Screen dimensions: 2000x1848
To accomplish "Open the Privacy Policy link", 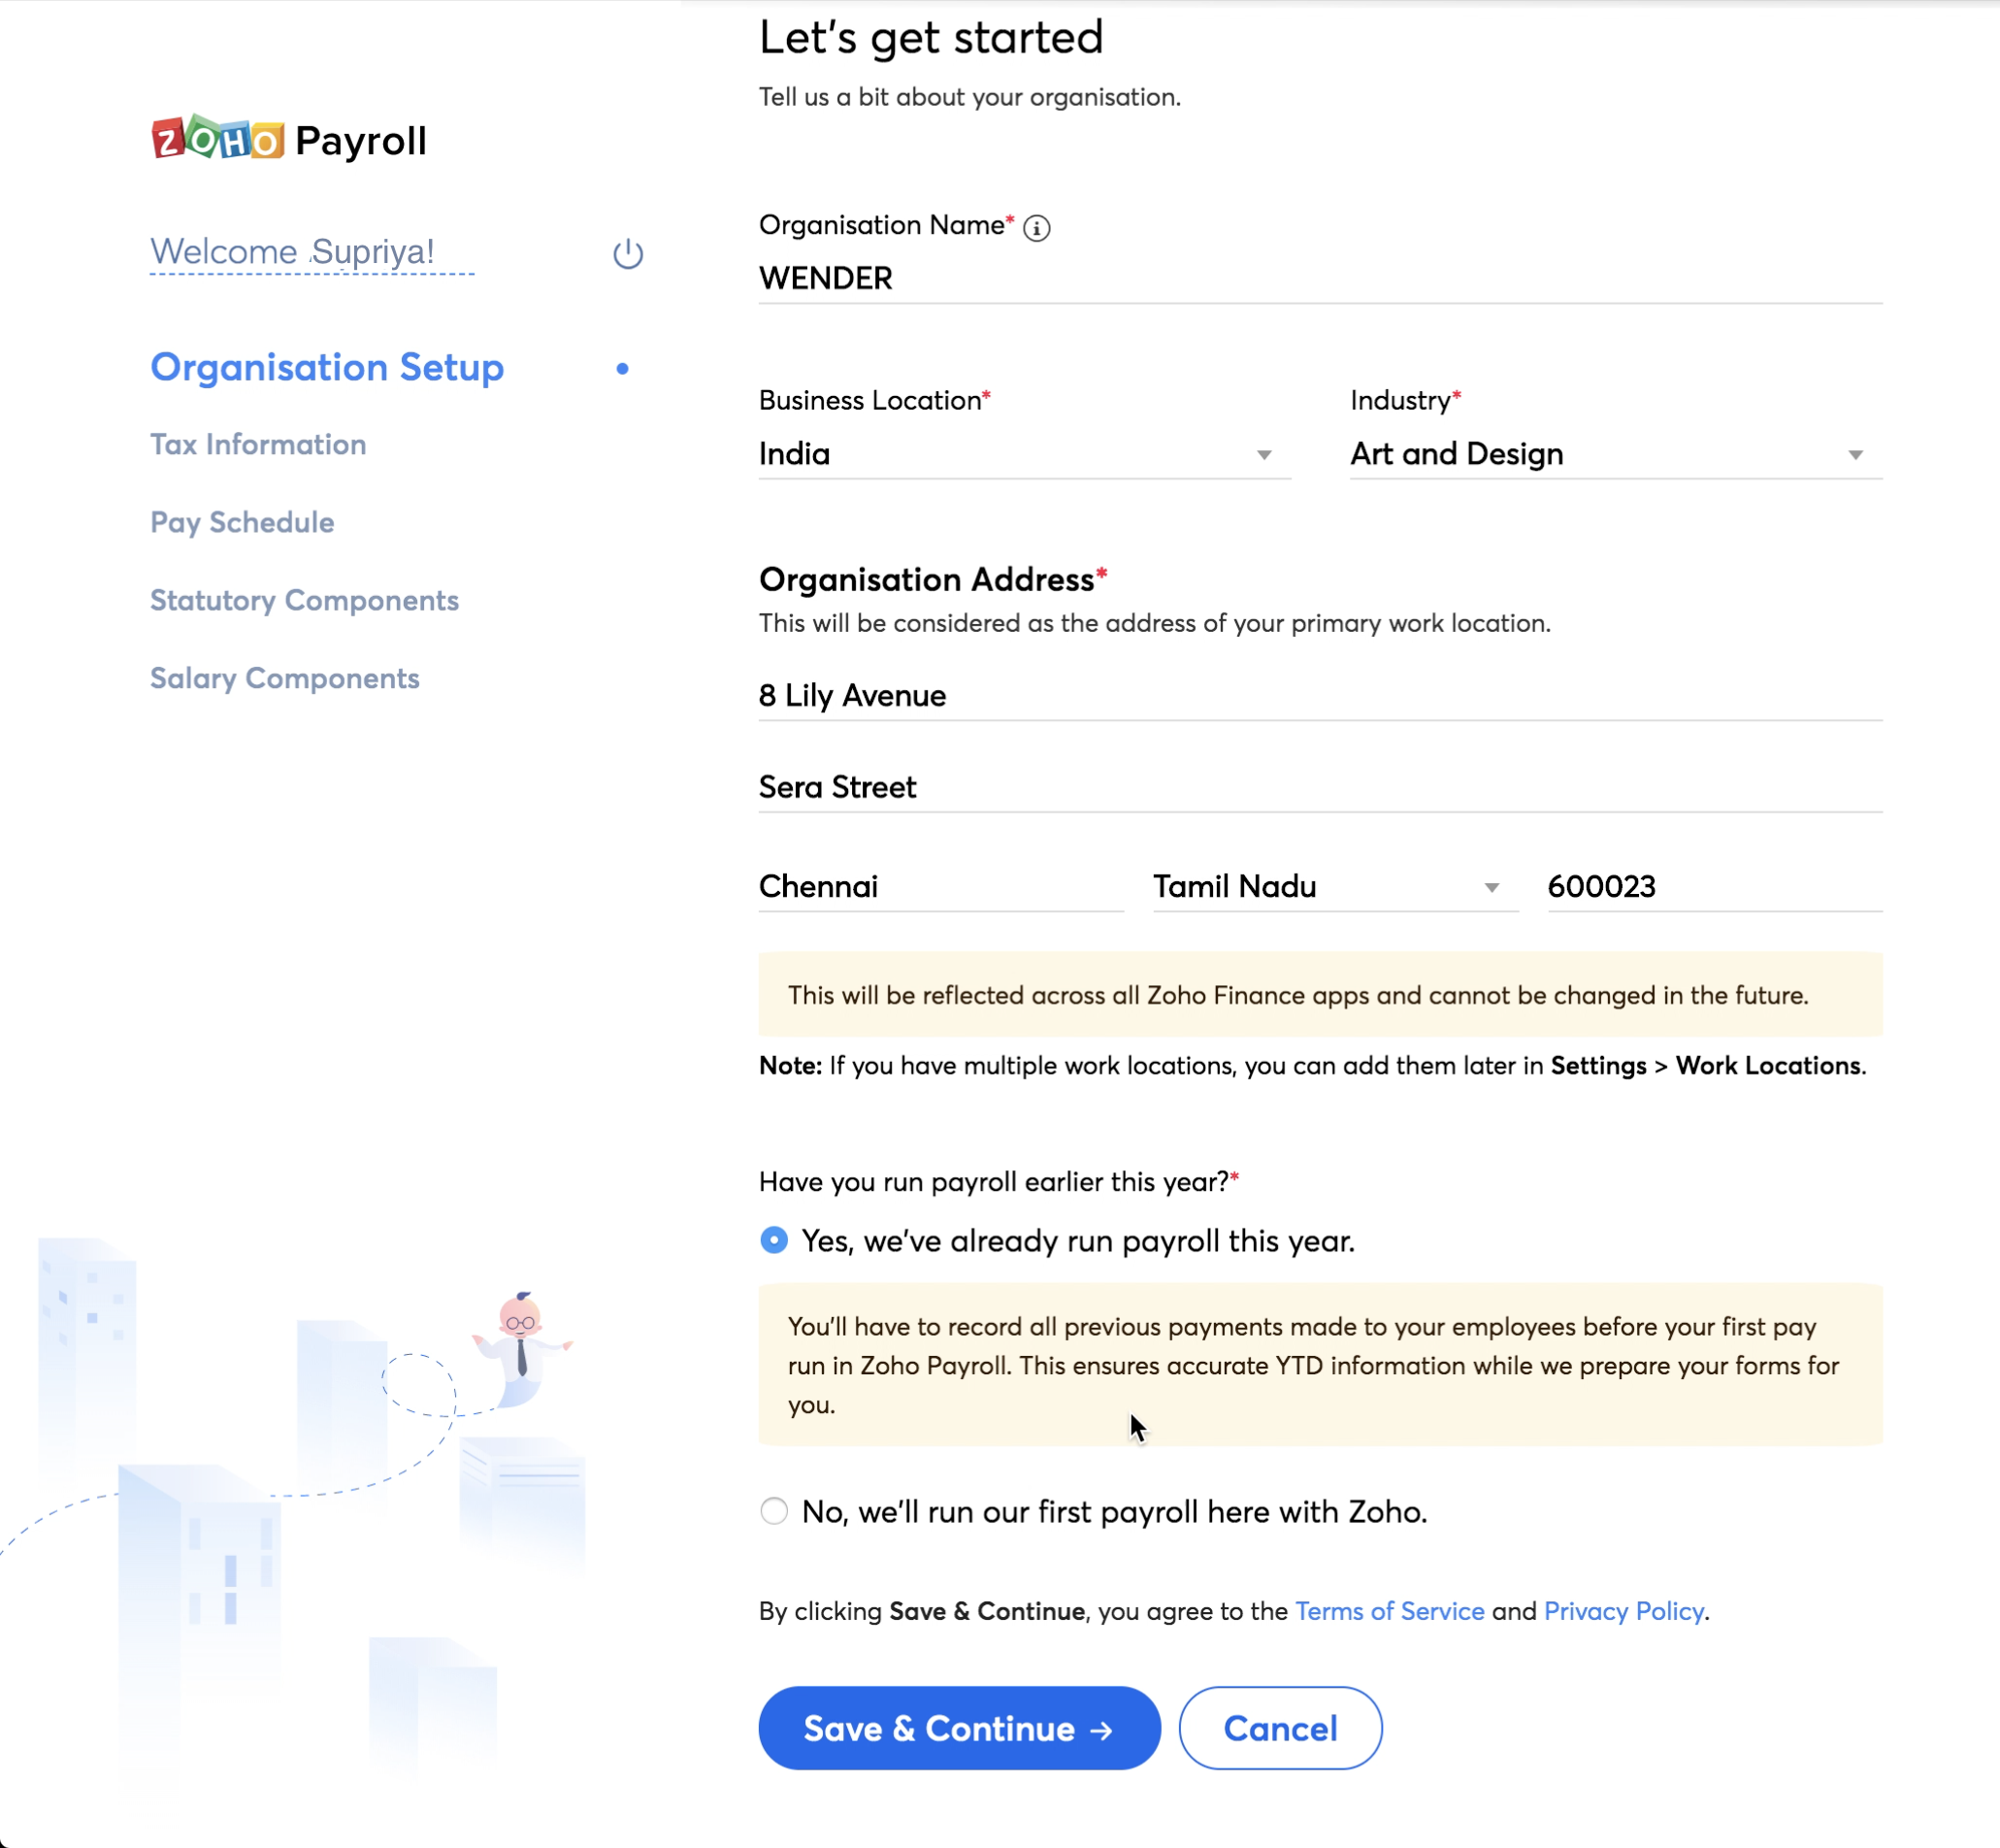I will click(1623, 1611).
